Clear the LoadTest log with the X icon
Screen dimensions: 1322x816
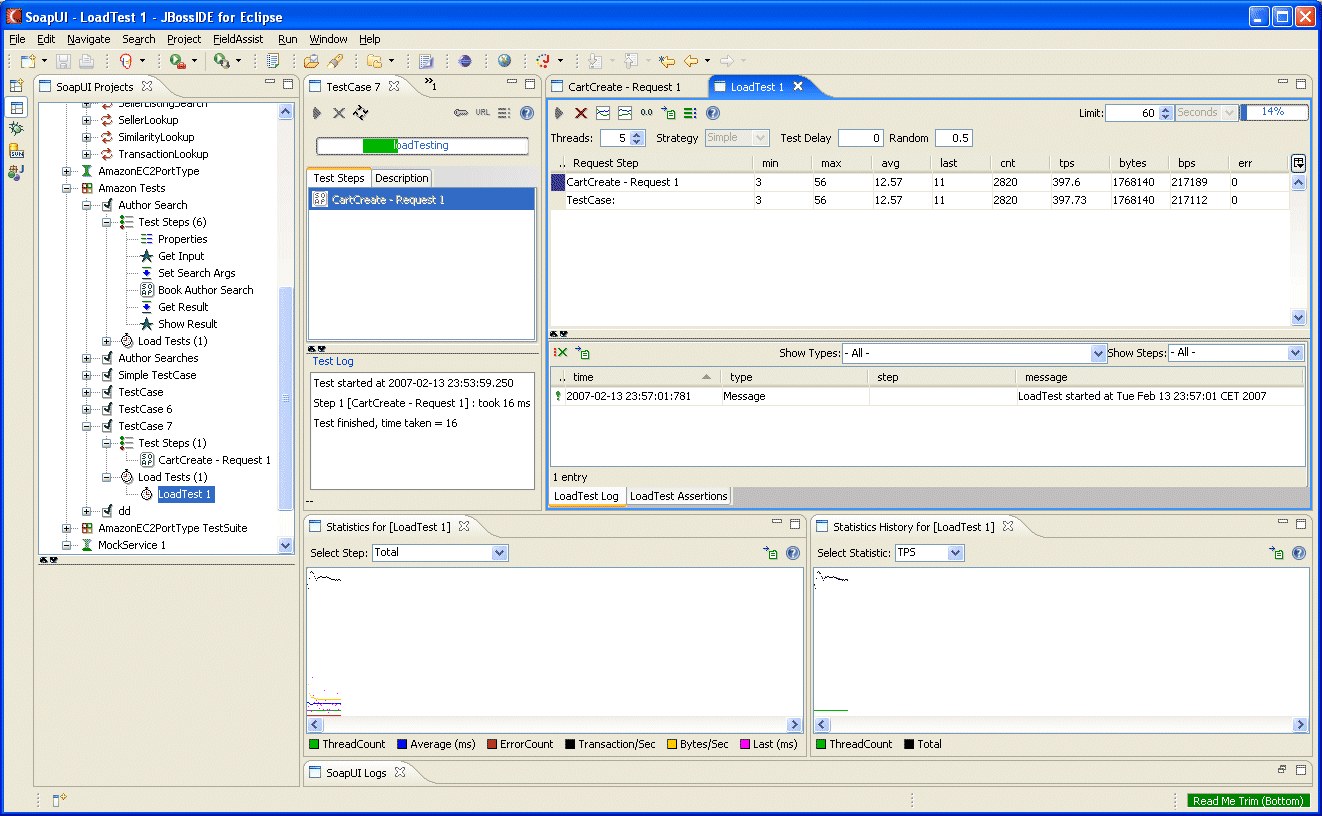coord(562,353)
